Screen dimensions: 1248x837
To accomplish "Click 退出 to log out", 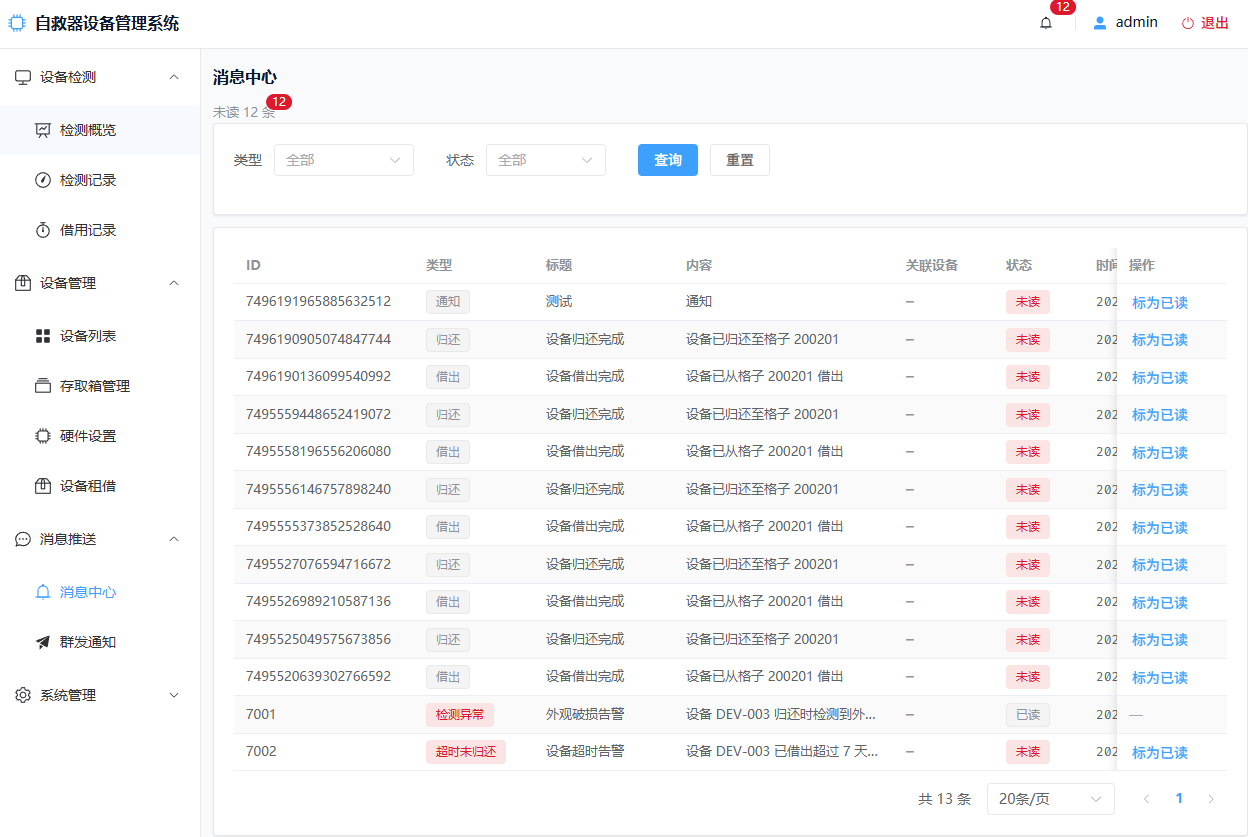I will pos(1215,23).
